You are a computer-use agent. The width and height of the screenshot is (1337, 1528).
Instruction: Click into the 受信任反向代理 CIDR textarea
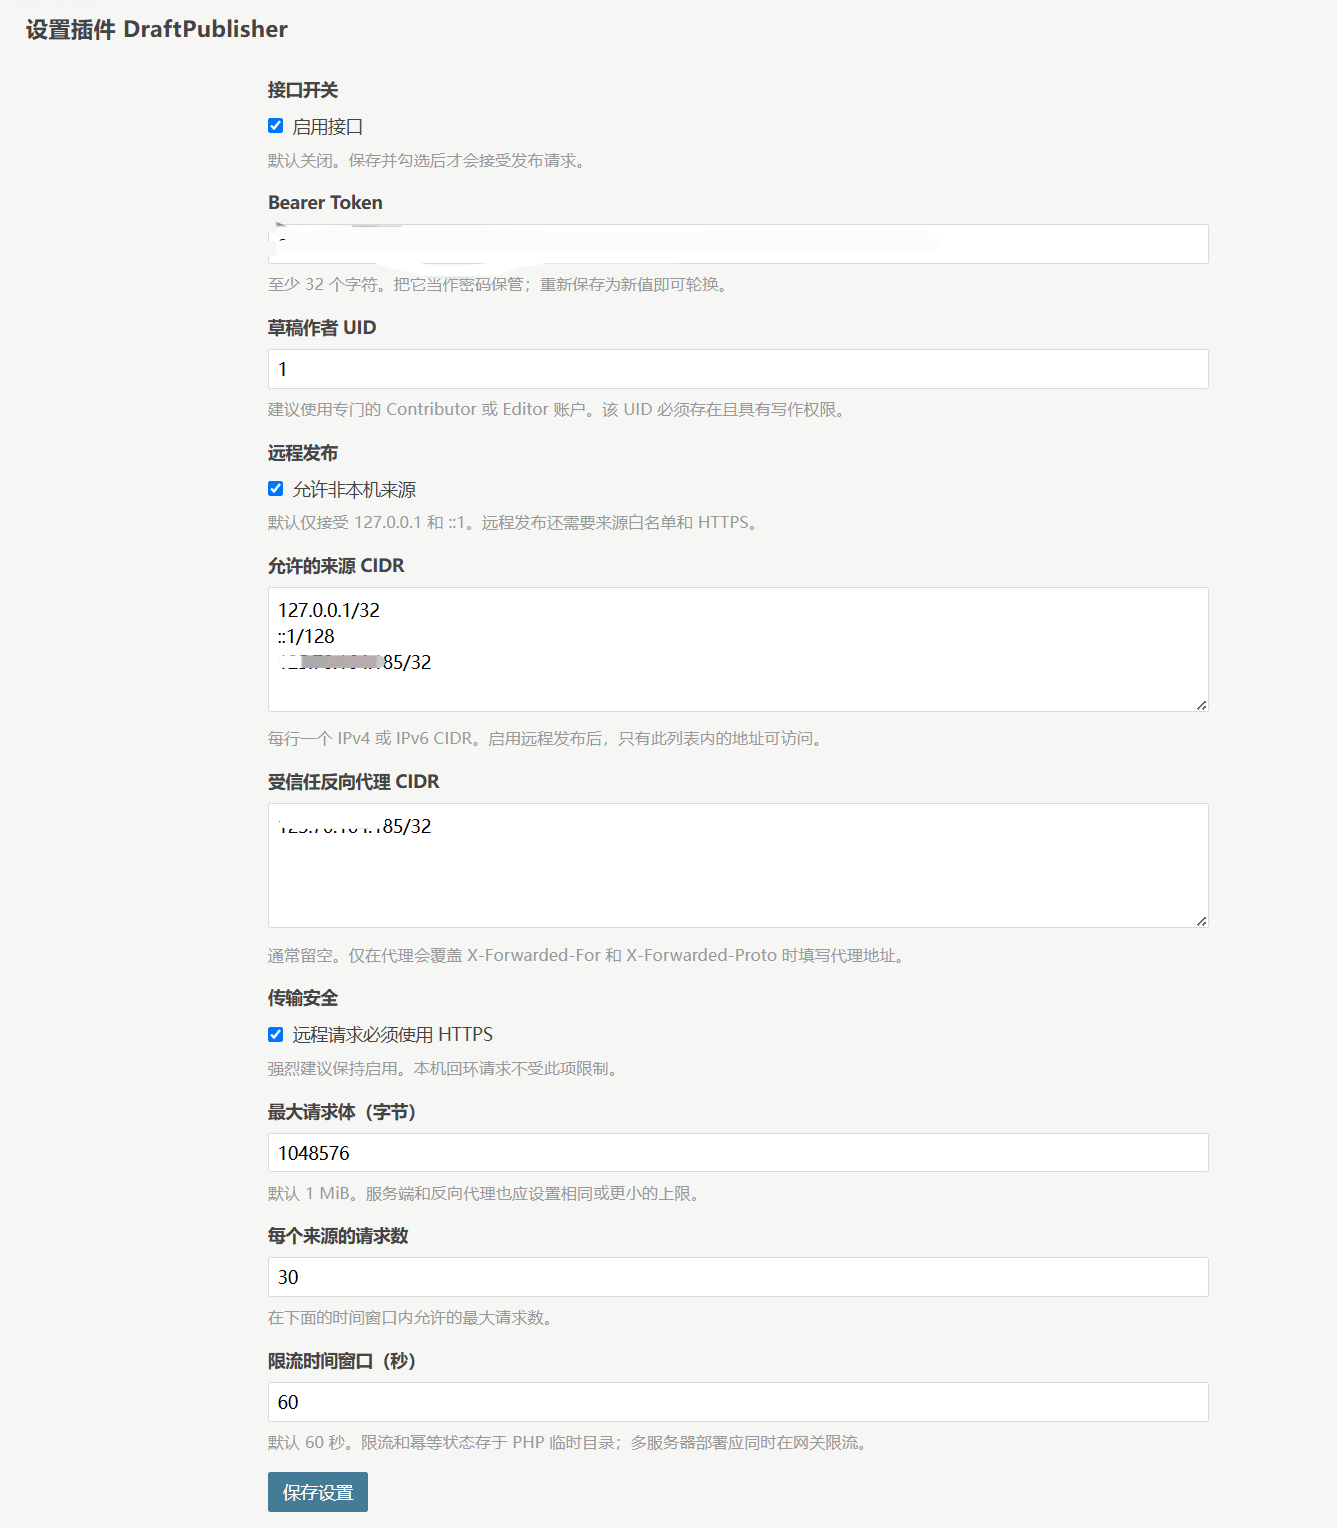[x=738, y=866]
